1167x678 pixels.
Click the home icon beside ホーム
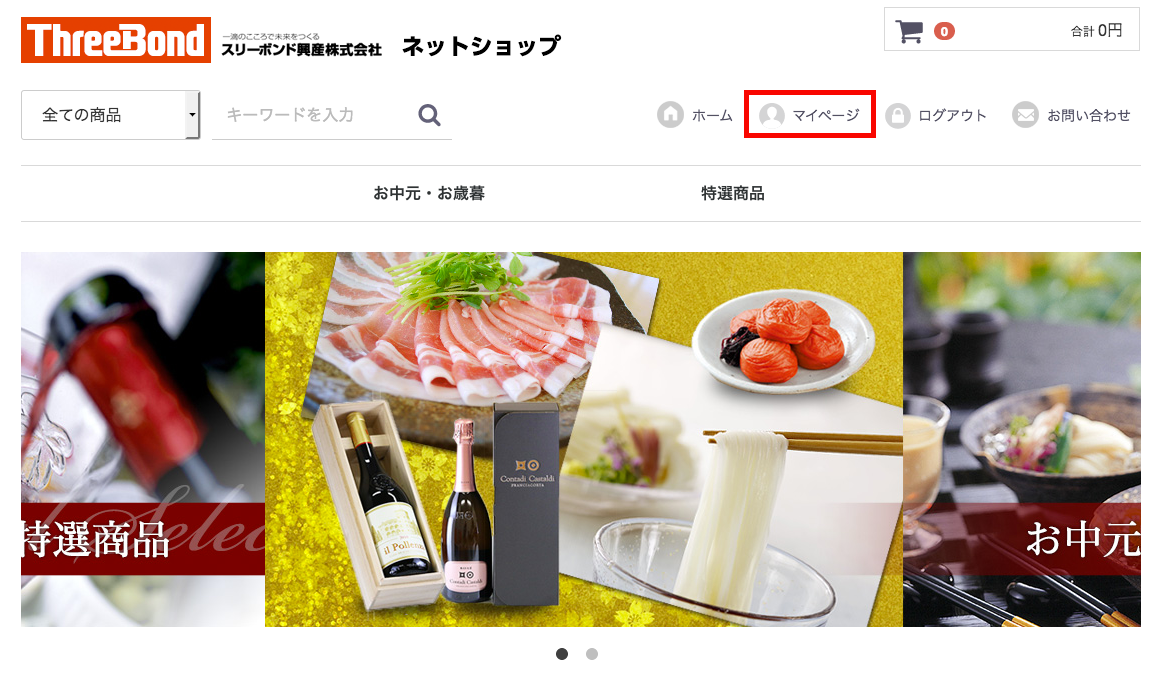coord(670,115)
